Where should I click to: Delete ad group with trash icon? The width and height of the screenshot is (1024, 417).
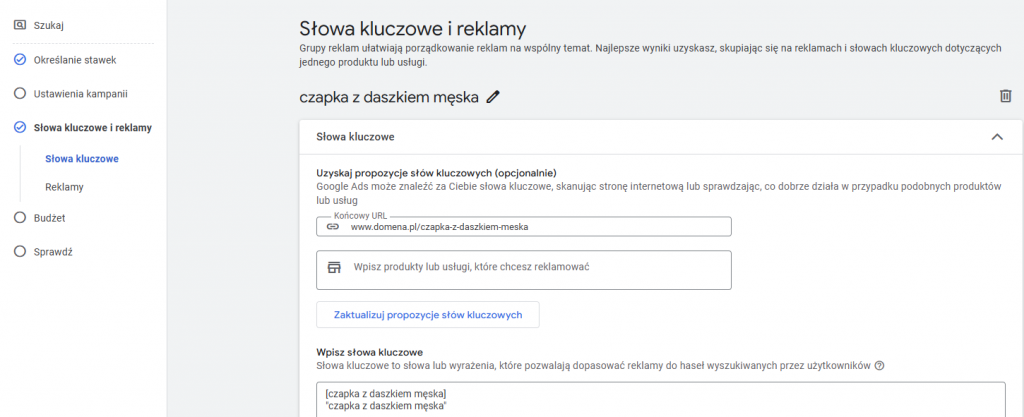coord(1005,96)
